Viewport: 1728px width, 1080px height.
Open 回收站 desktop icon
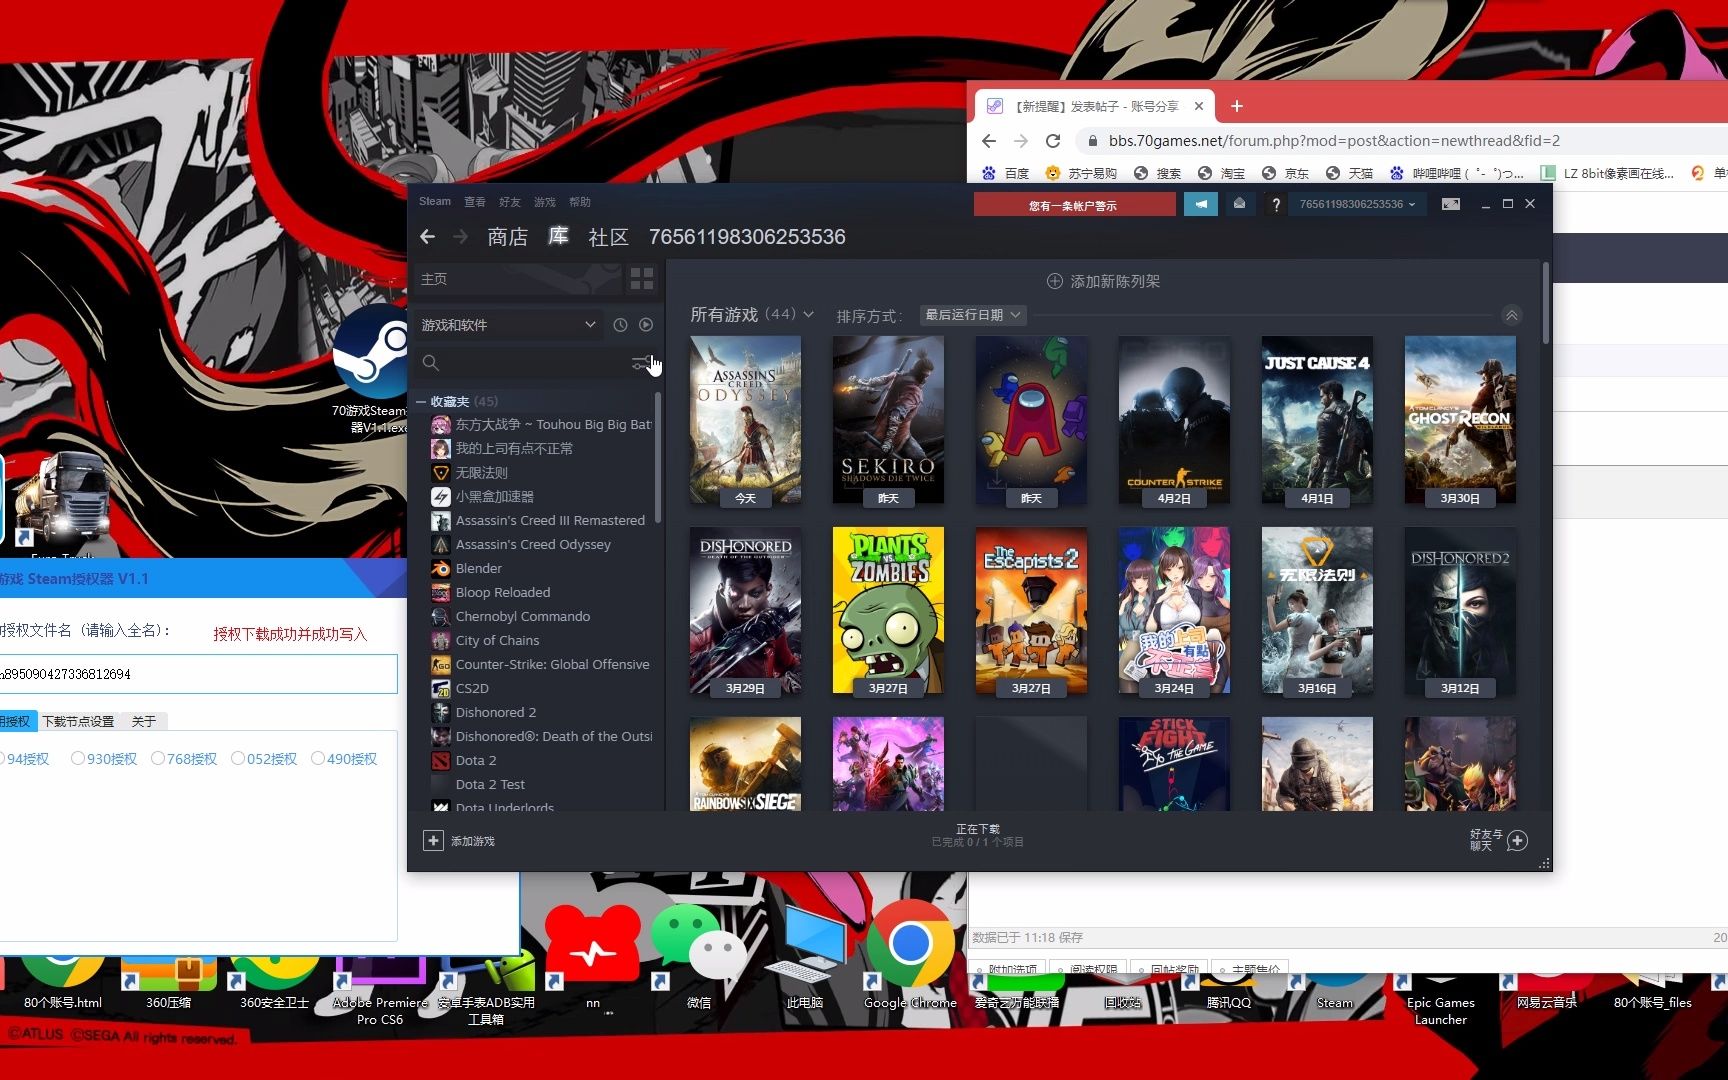[1122, 990]
